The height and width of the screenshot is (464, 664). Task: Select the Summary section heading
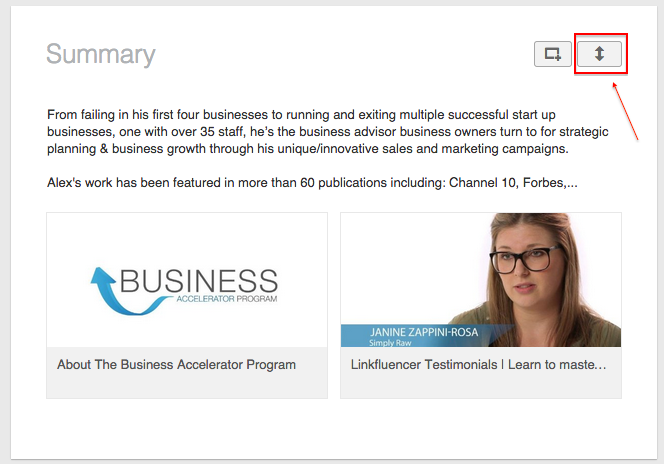[101, 54]
